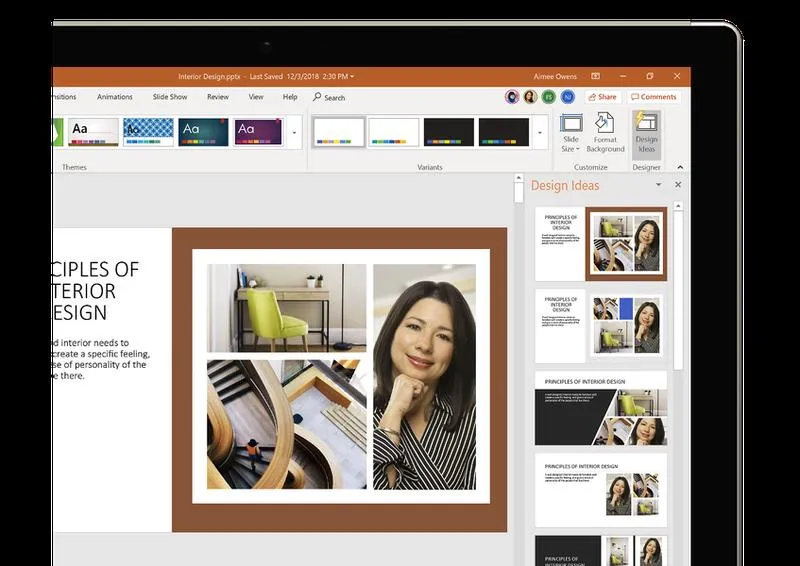Collapse the ribbon with the chevron

point(680,167)
